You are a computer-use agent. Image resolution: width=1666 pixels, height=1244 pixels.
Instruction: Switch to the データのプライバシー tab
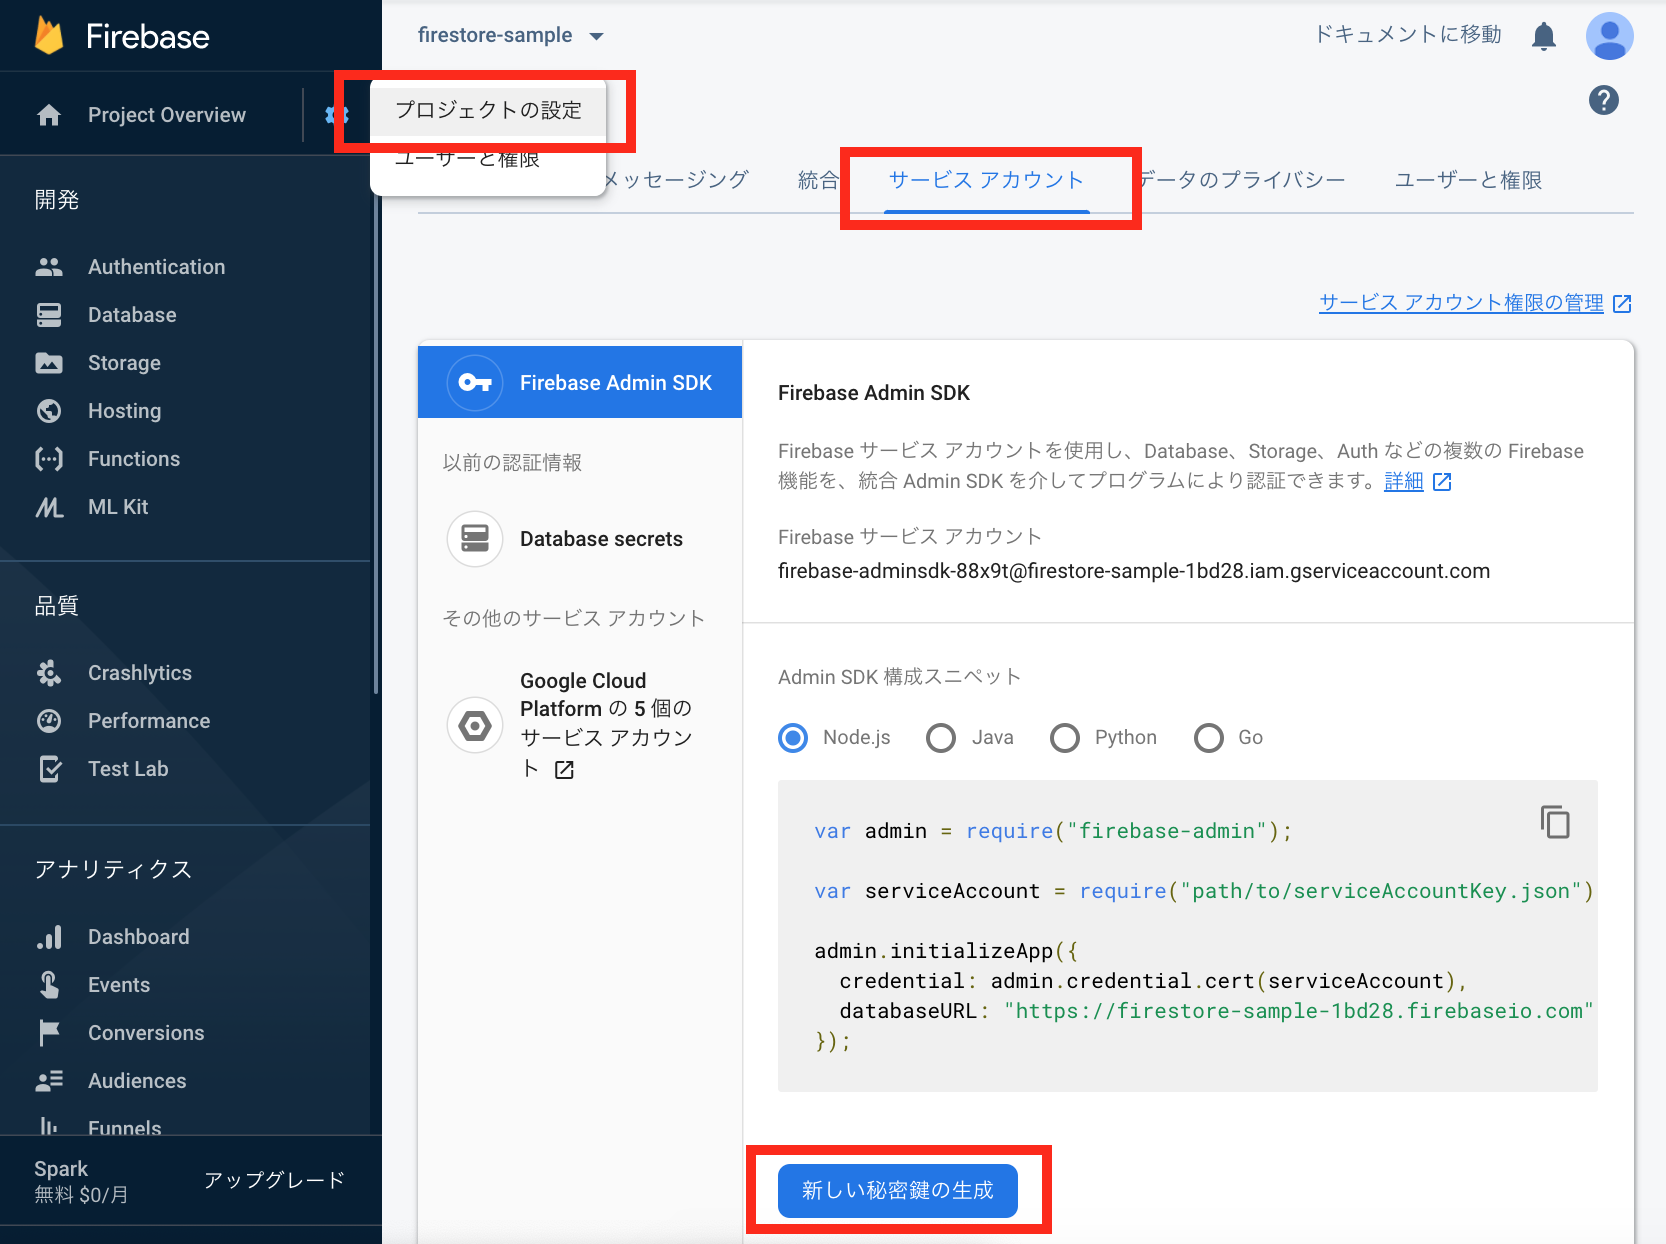point(1242,180)
